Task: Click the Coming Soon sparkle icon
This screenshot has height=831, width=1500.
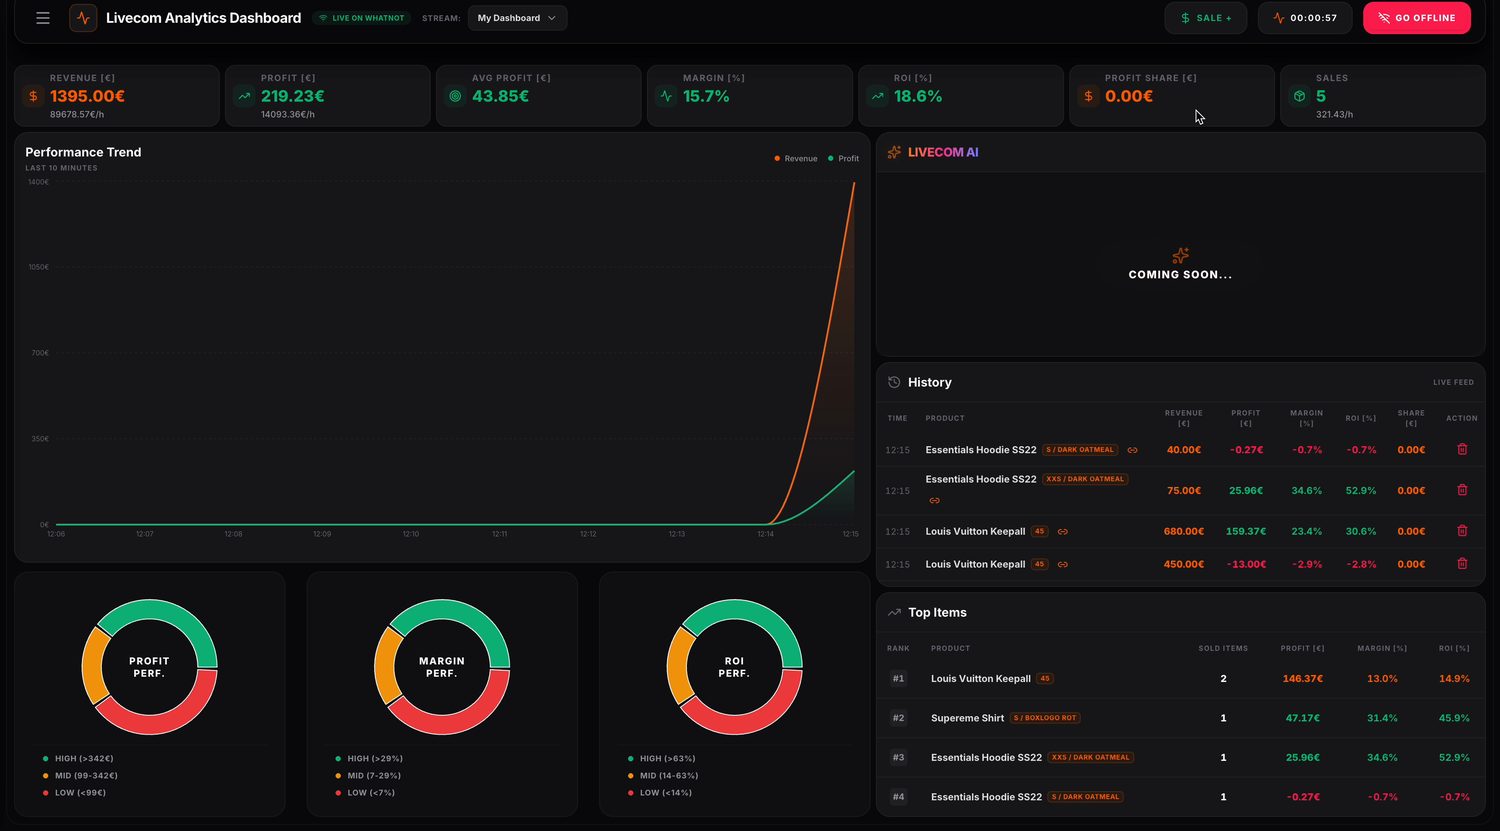Action: click(x=1180, y=256)
